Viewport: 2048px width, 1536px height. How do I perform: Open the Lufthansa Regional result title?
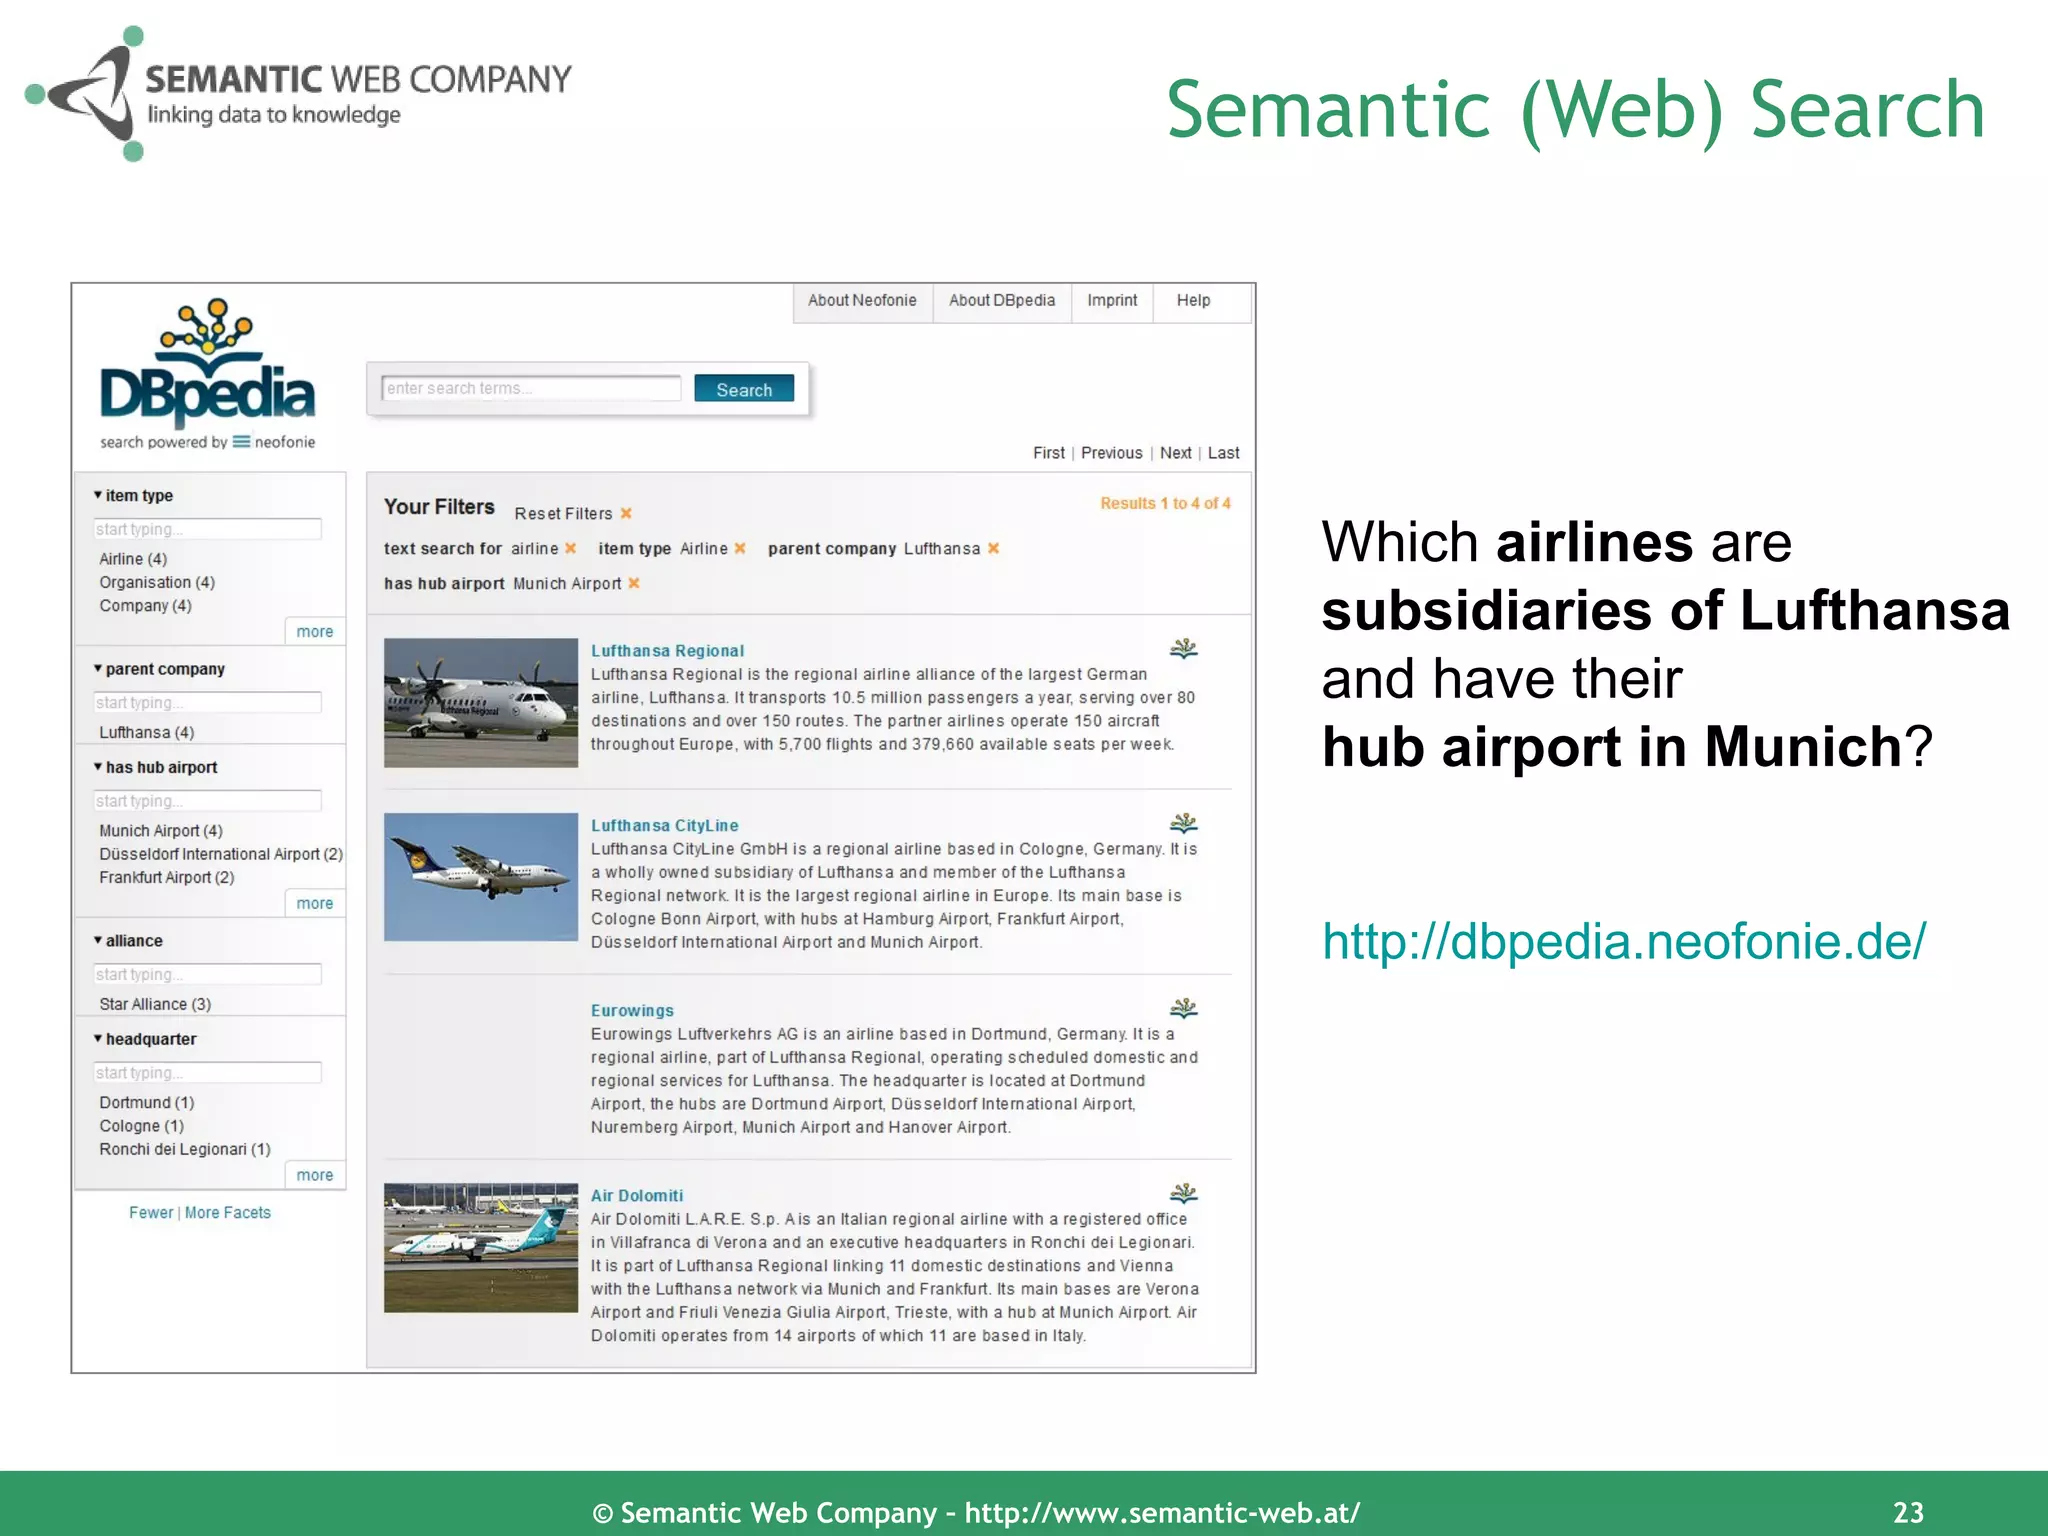(667, 651)
